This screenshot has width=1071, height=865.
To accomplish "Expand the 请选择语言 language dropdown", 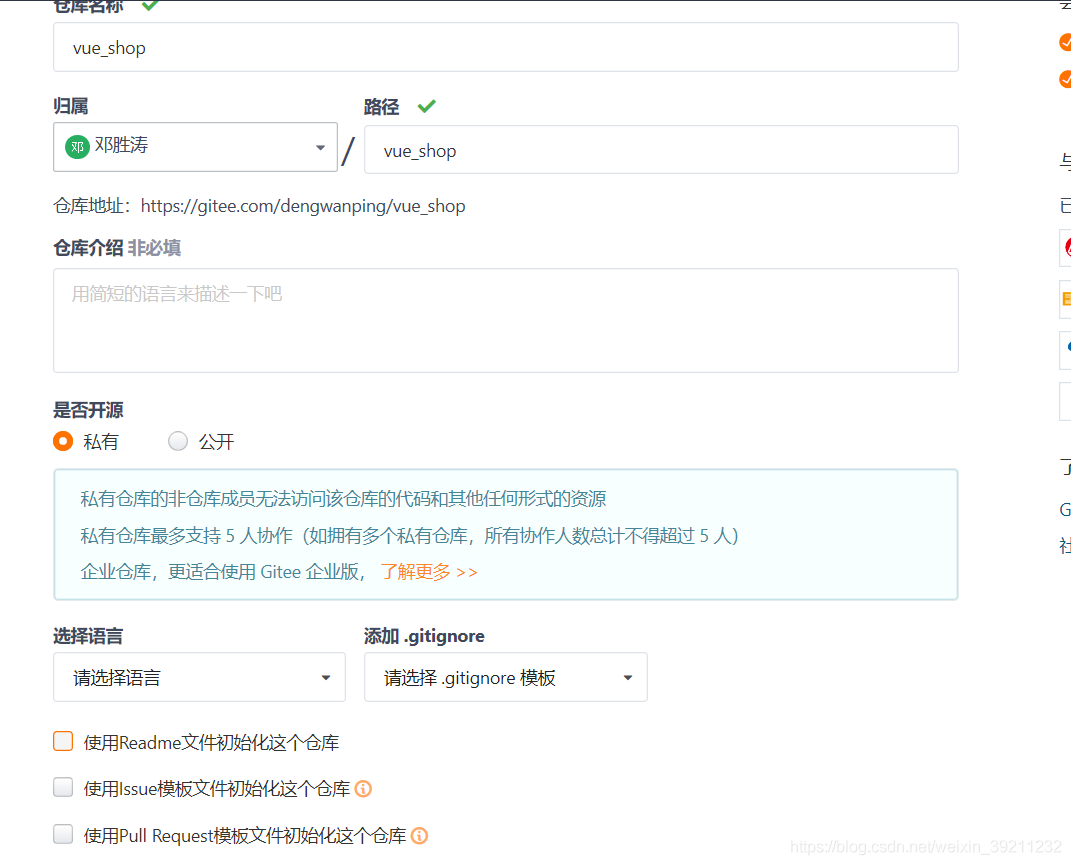I will [x=199, y=677].
